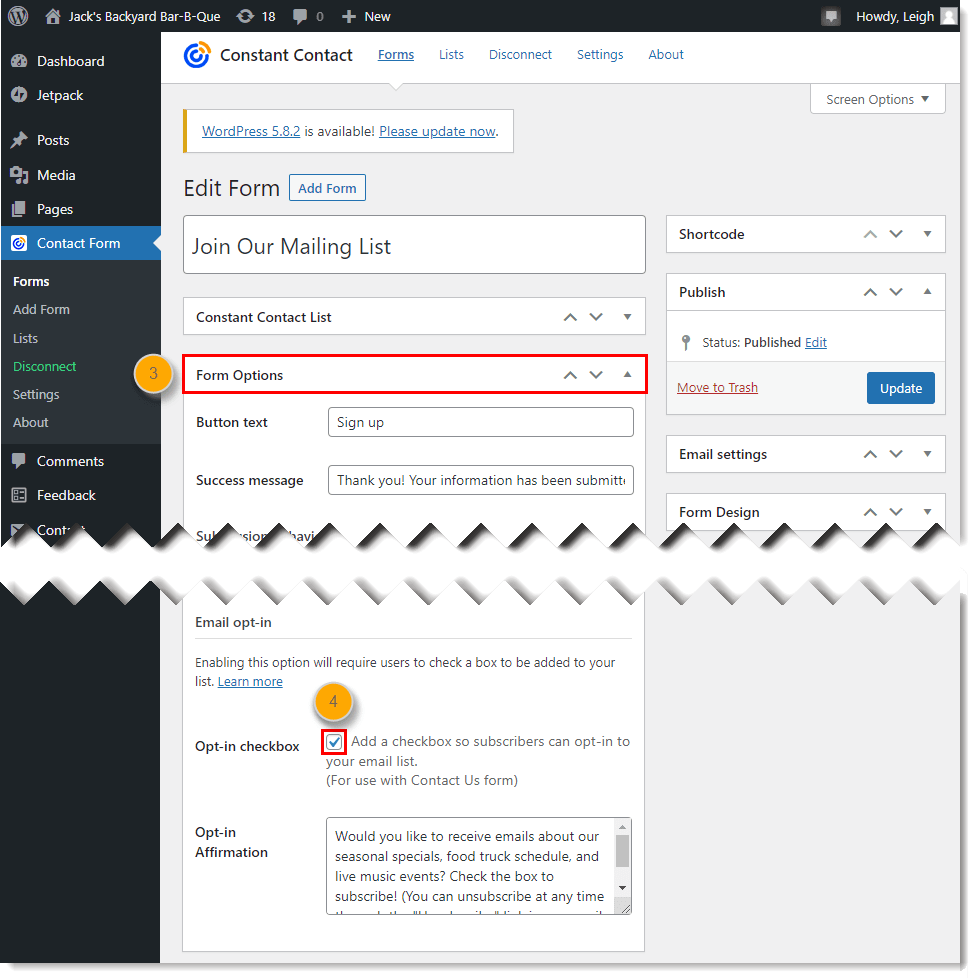Viewport: 975px width, 978px height.
Task: Click the Update button to save the form
Action: [x=900, y=388]
